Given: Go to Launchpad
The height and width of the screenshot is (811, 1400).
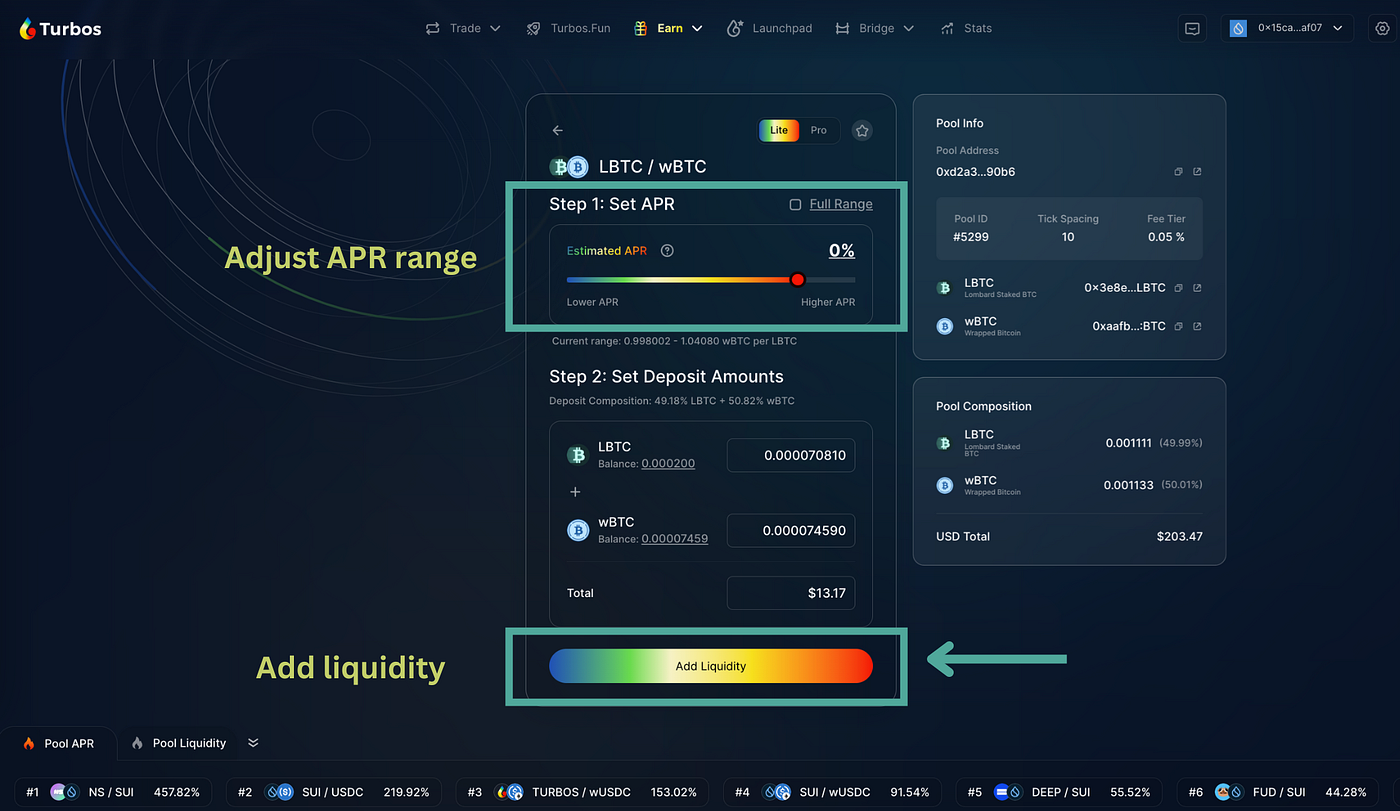Looking at the screenshot, I should pos(767,28).
